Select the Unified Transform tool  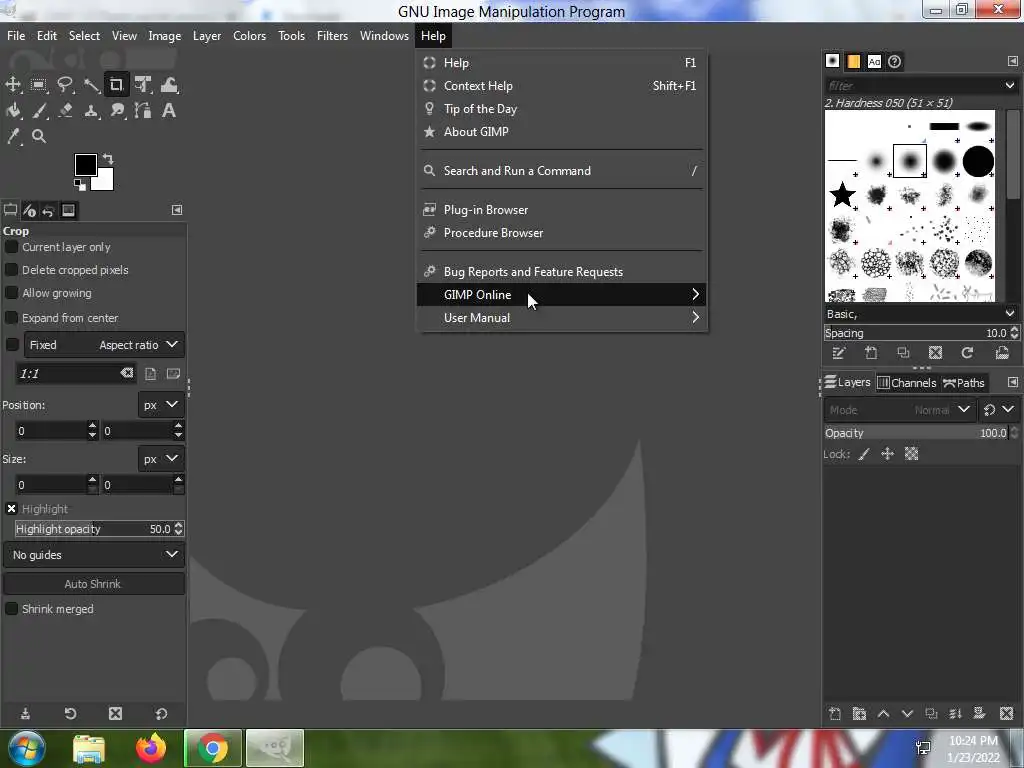(142, 85)
